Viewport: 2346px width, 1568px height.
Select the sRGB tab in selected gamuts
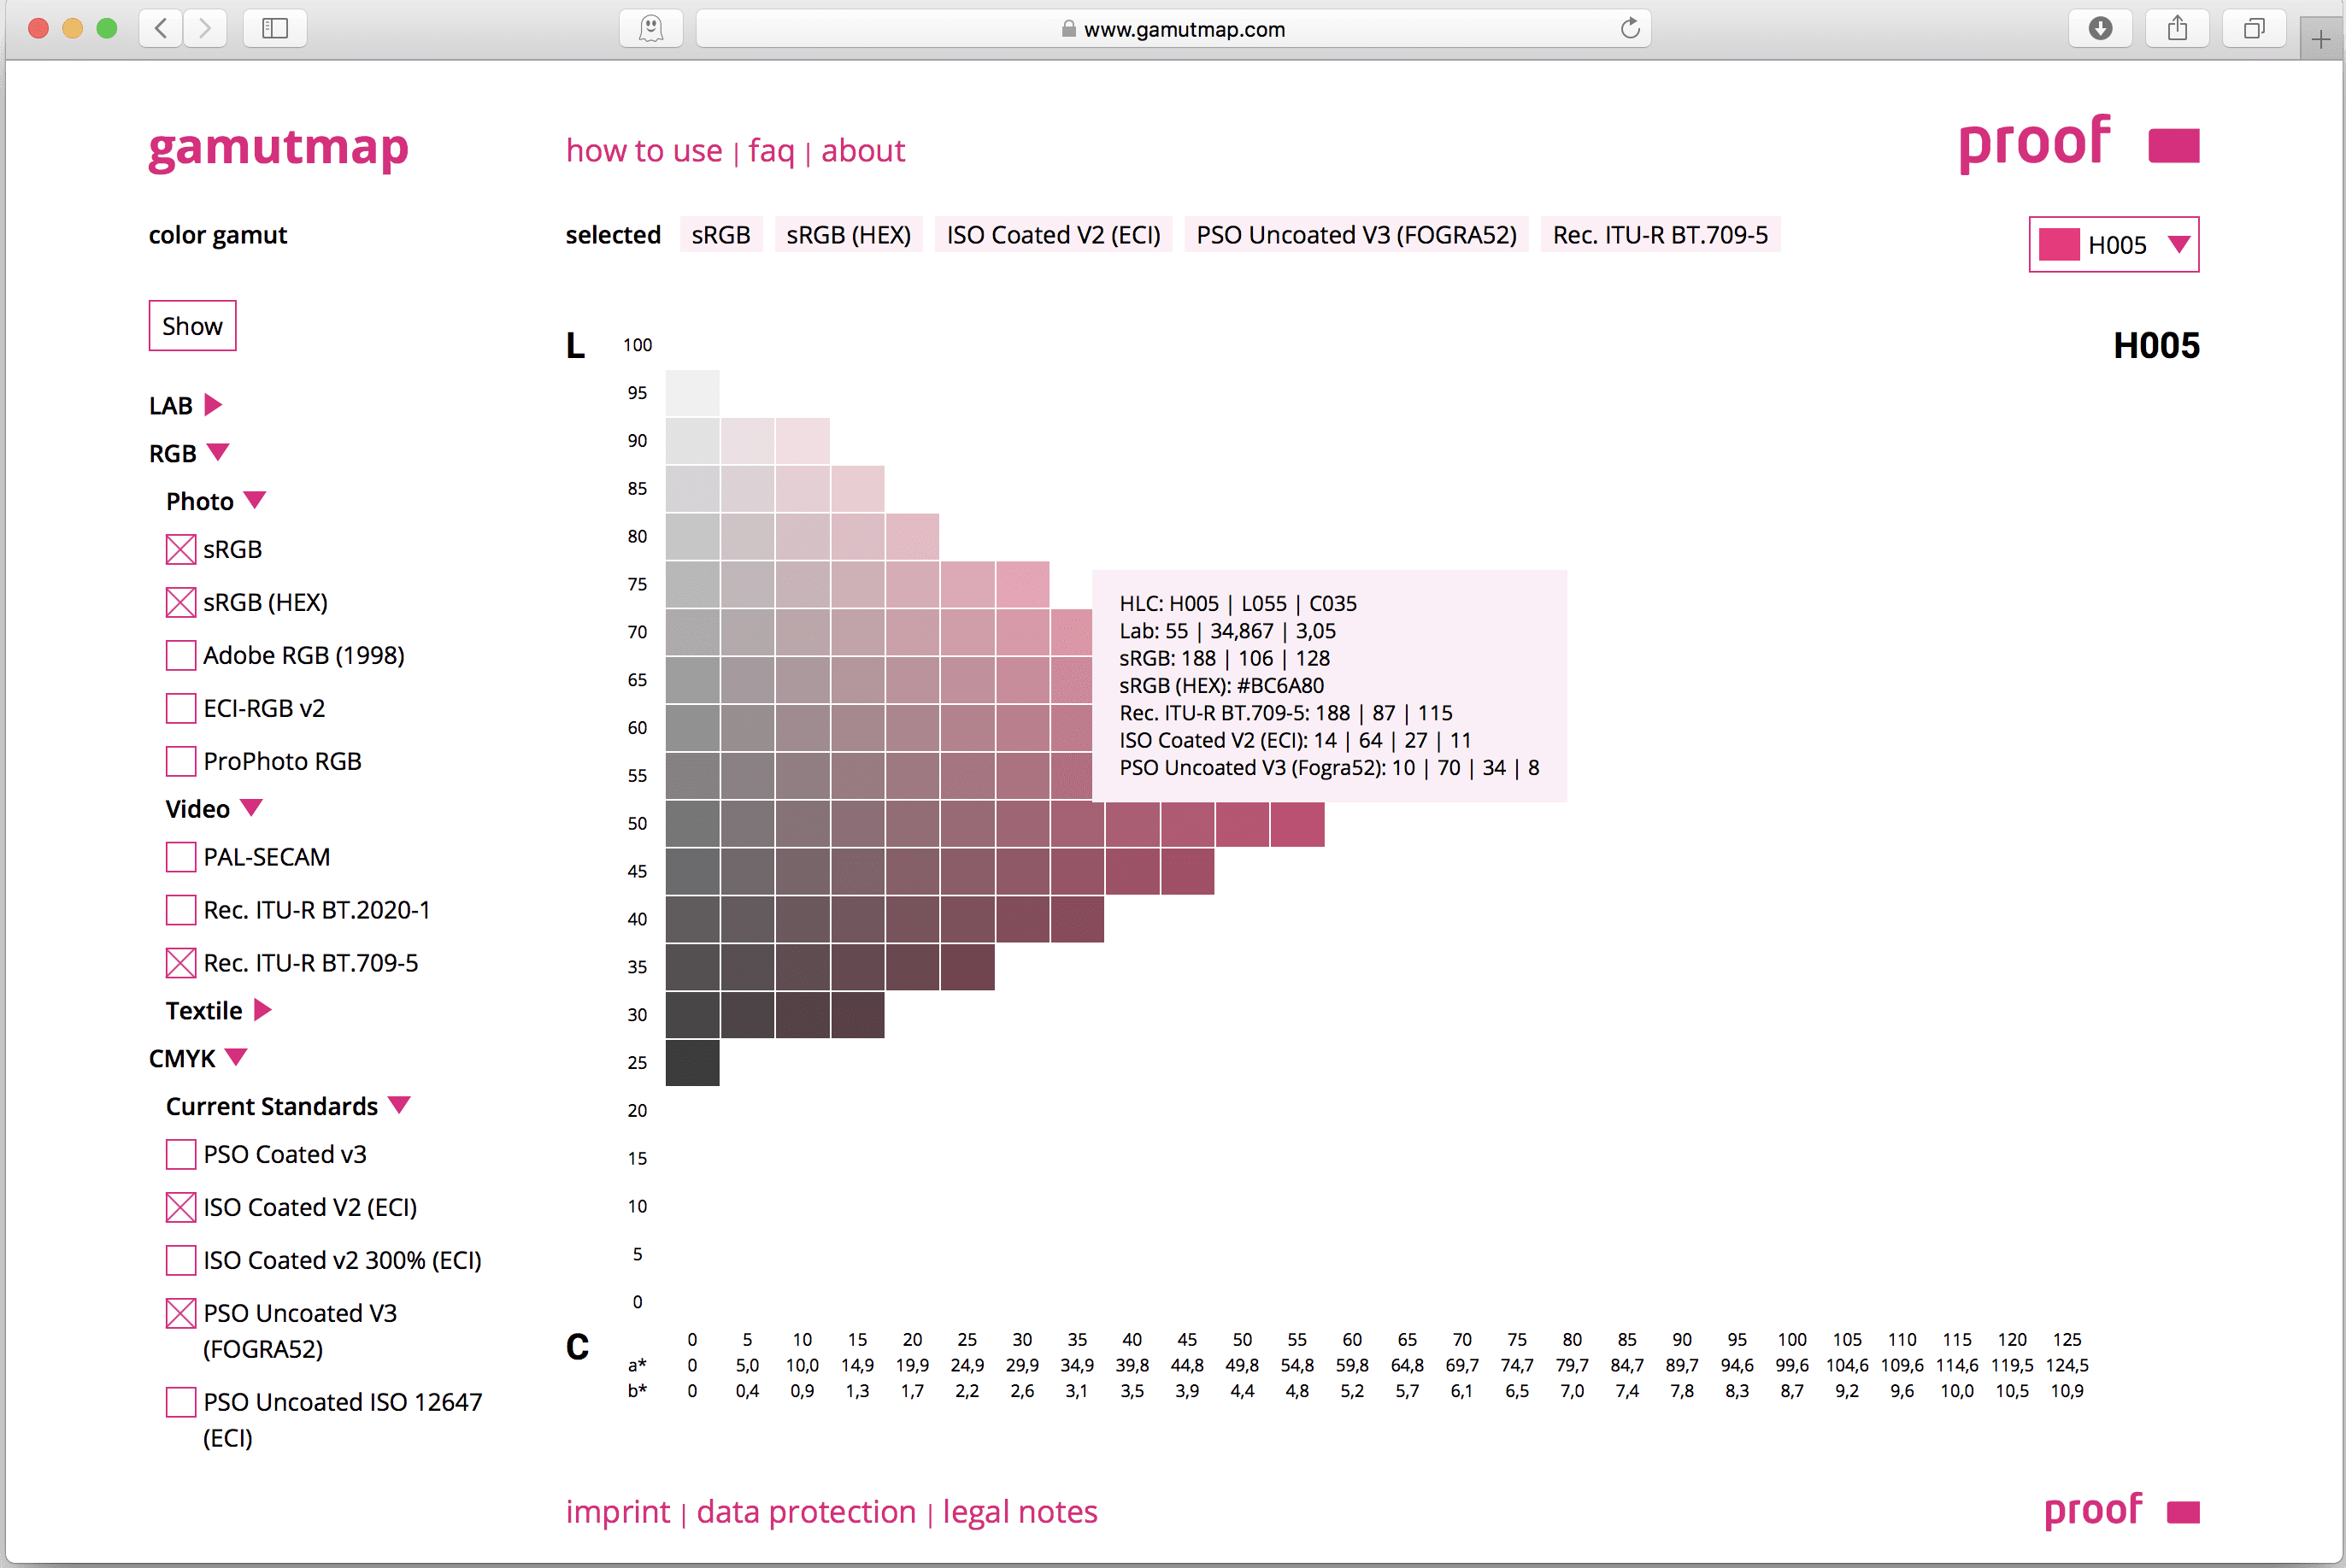720,232
